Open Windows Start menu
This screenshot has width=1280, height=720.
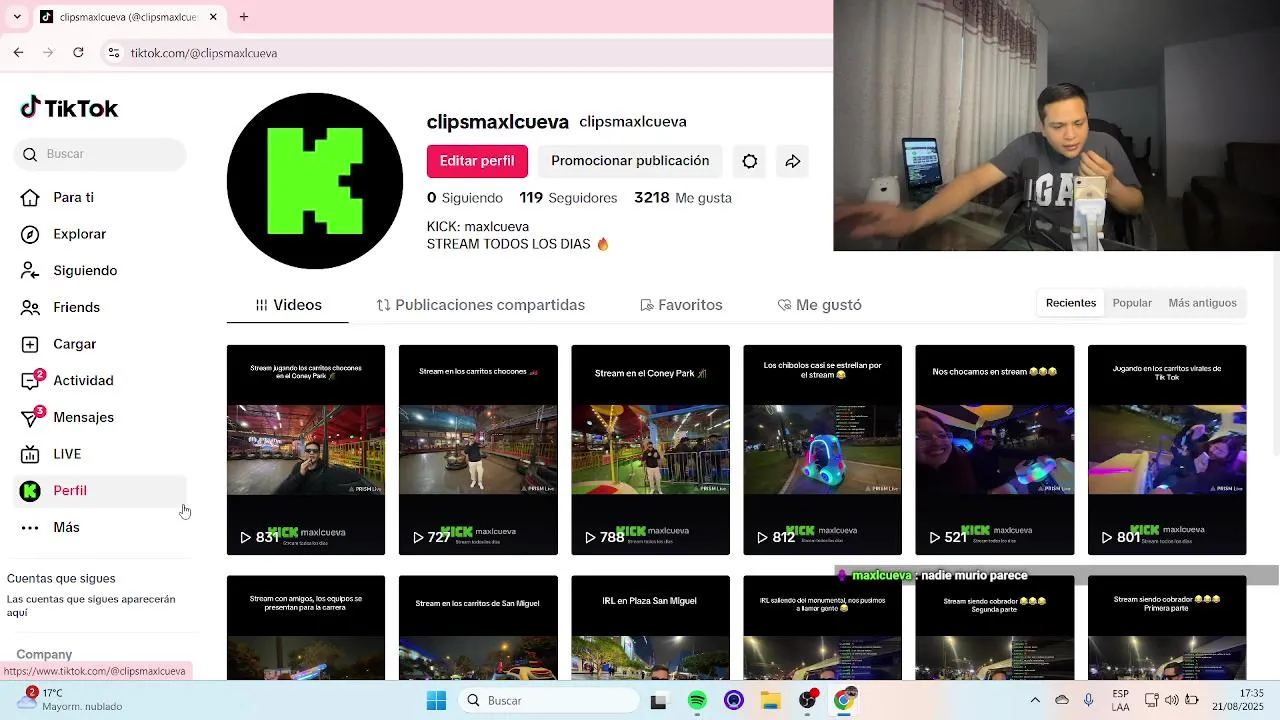(436, 701)
